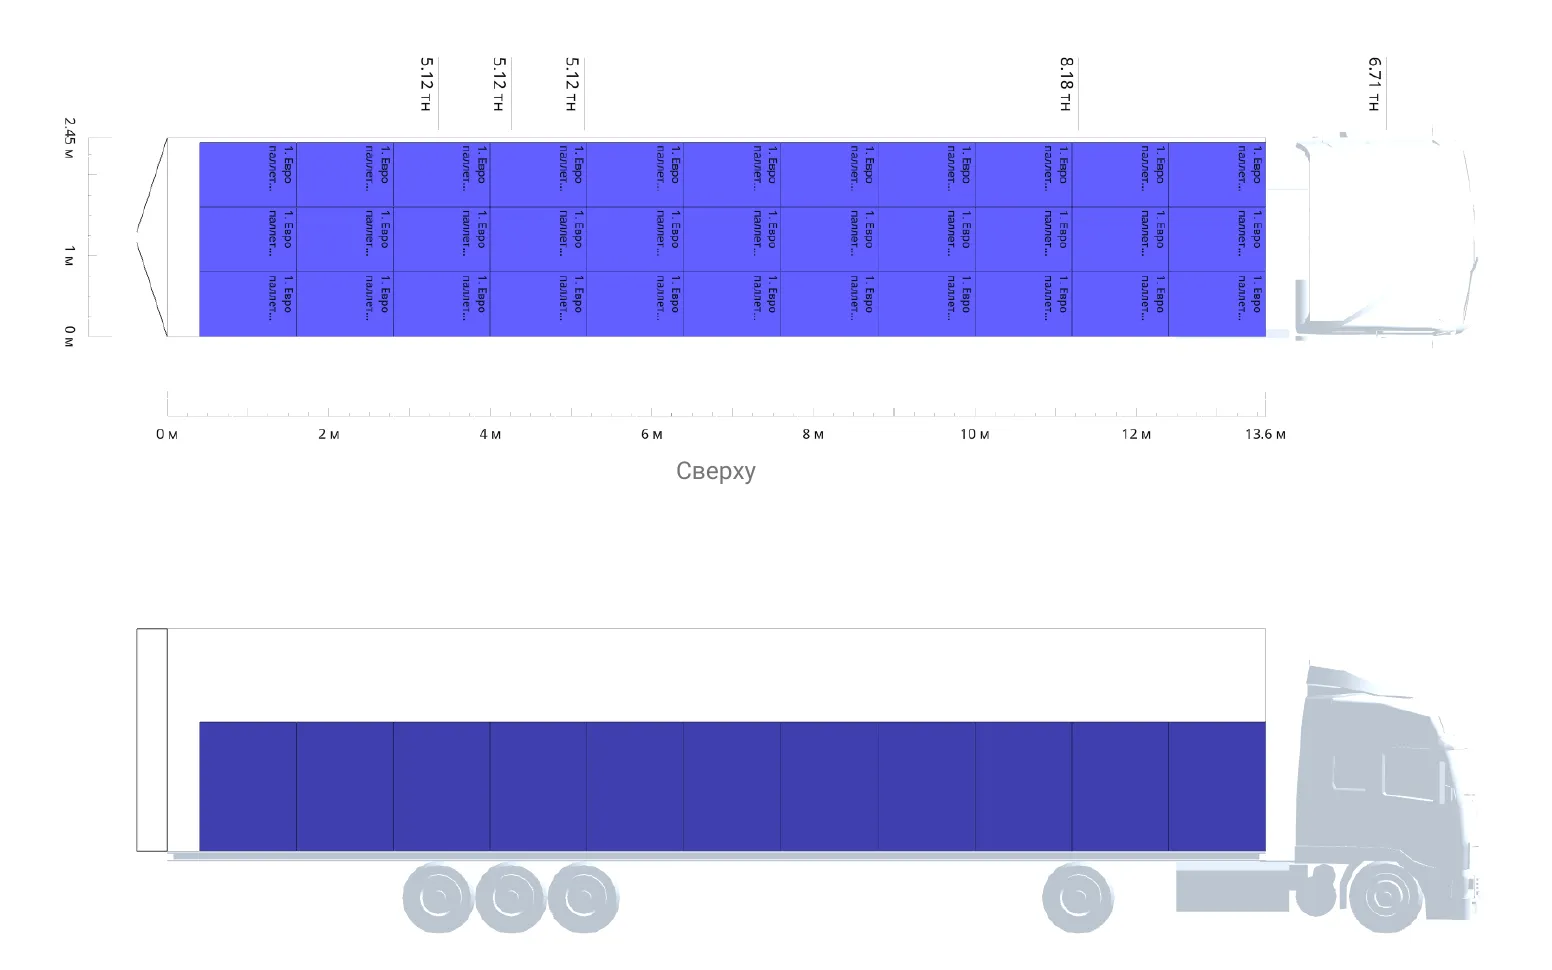The image size is (1552, 970).
Task: Click the tractor's front steering wheel
Action: [1386, 897]
